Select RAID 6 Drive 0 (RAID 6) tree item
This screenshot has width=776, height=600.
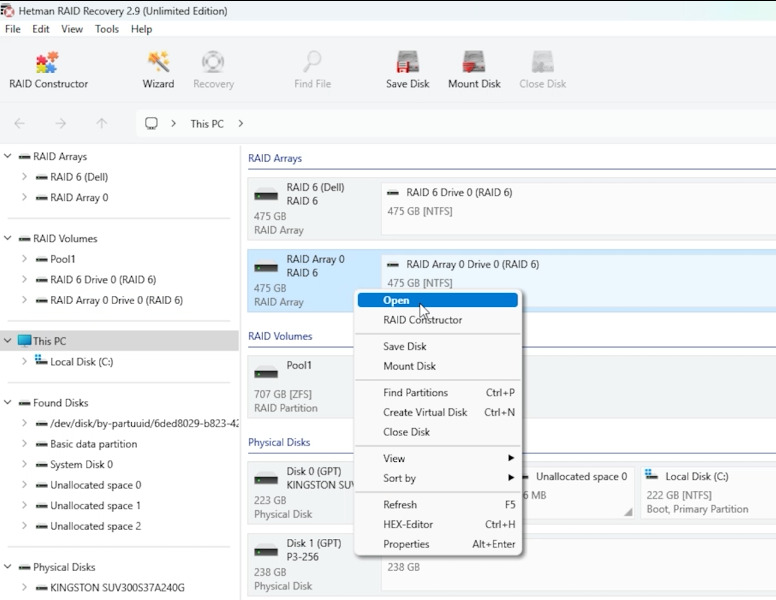(103, 279)
